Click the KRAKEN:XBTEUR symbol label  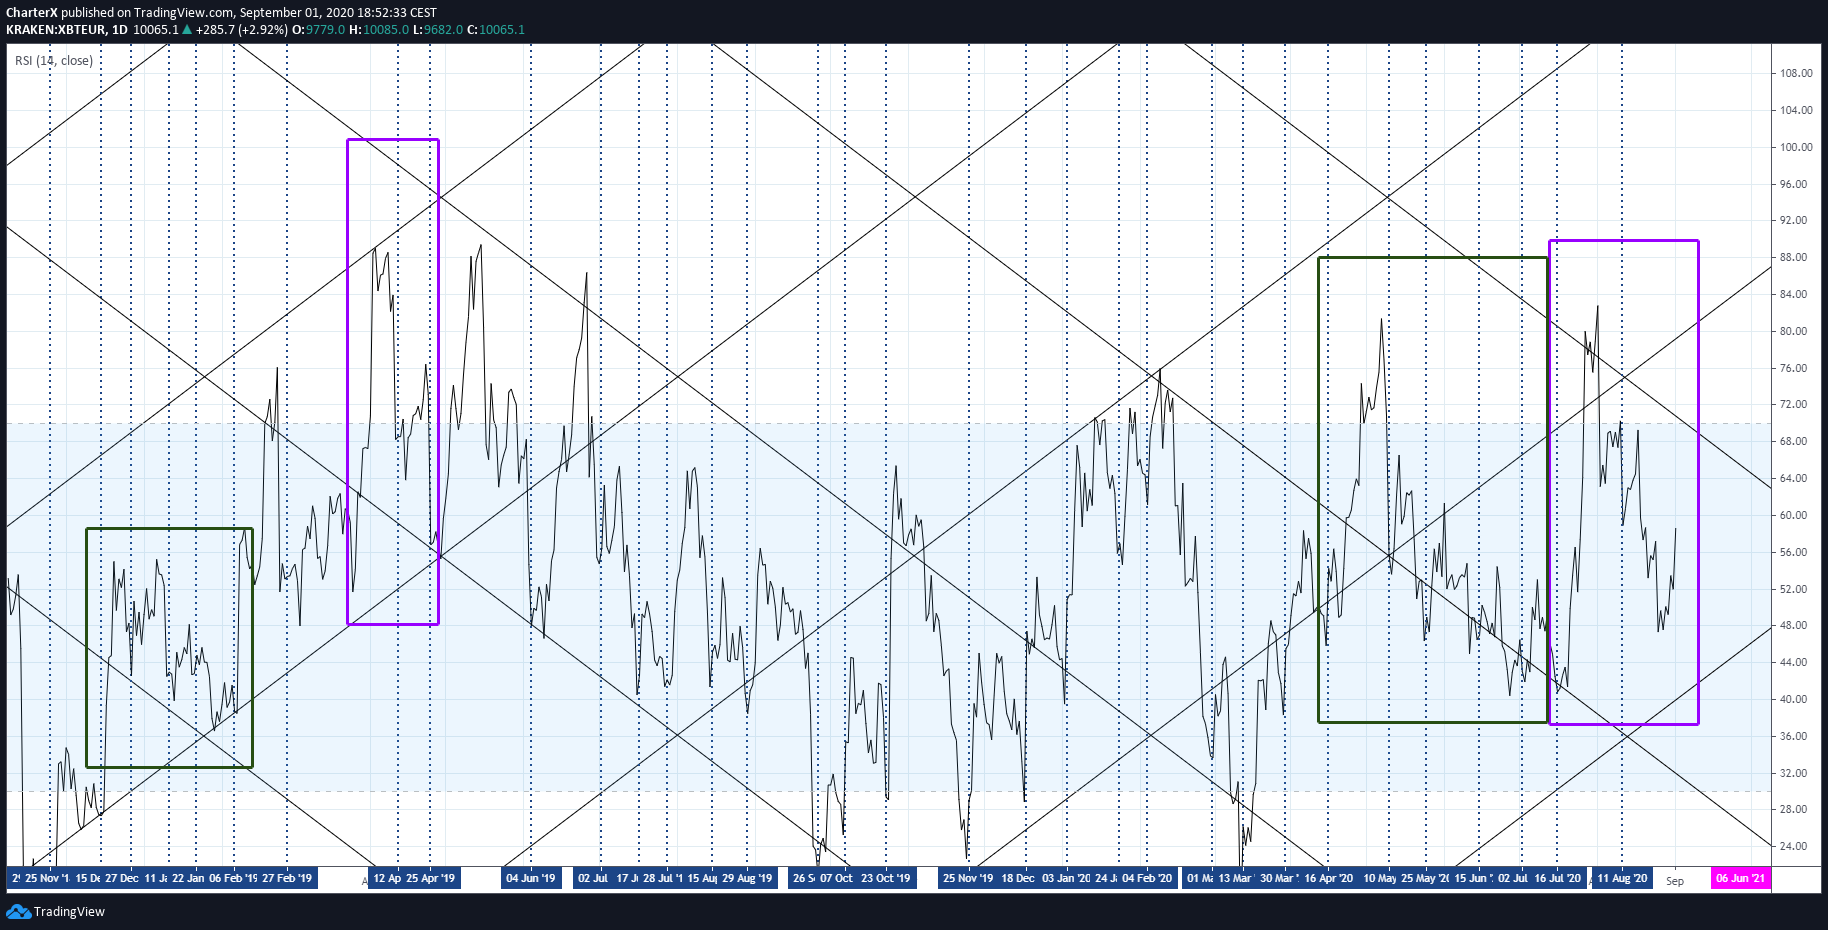point(56,30)
